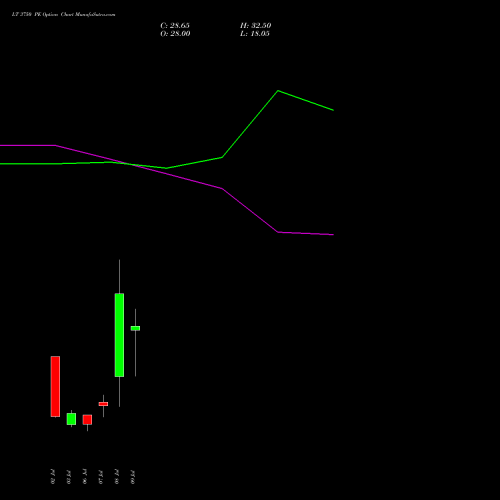Click the tall red candlestick at the left

point(55,386)
